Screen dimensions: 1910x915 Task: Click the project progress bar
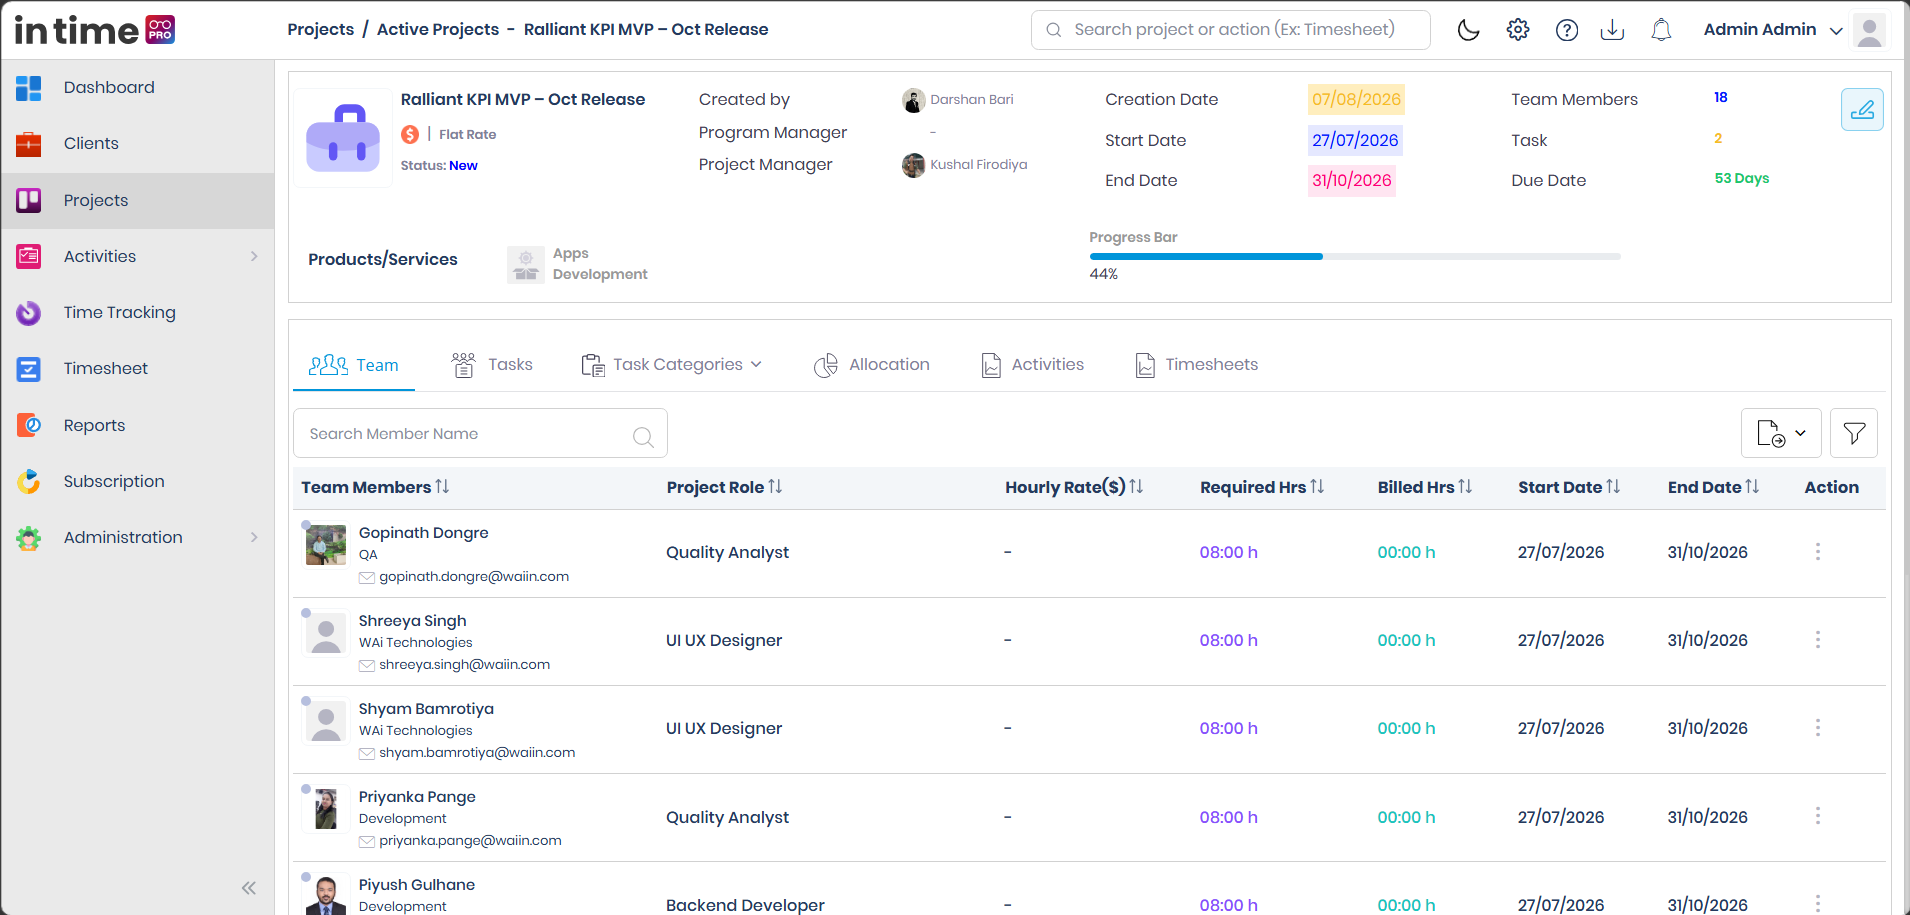[x=1355, y=257]
